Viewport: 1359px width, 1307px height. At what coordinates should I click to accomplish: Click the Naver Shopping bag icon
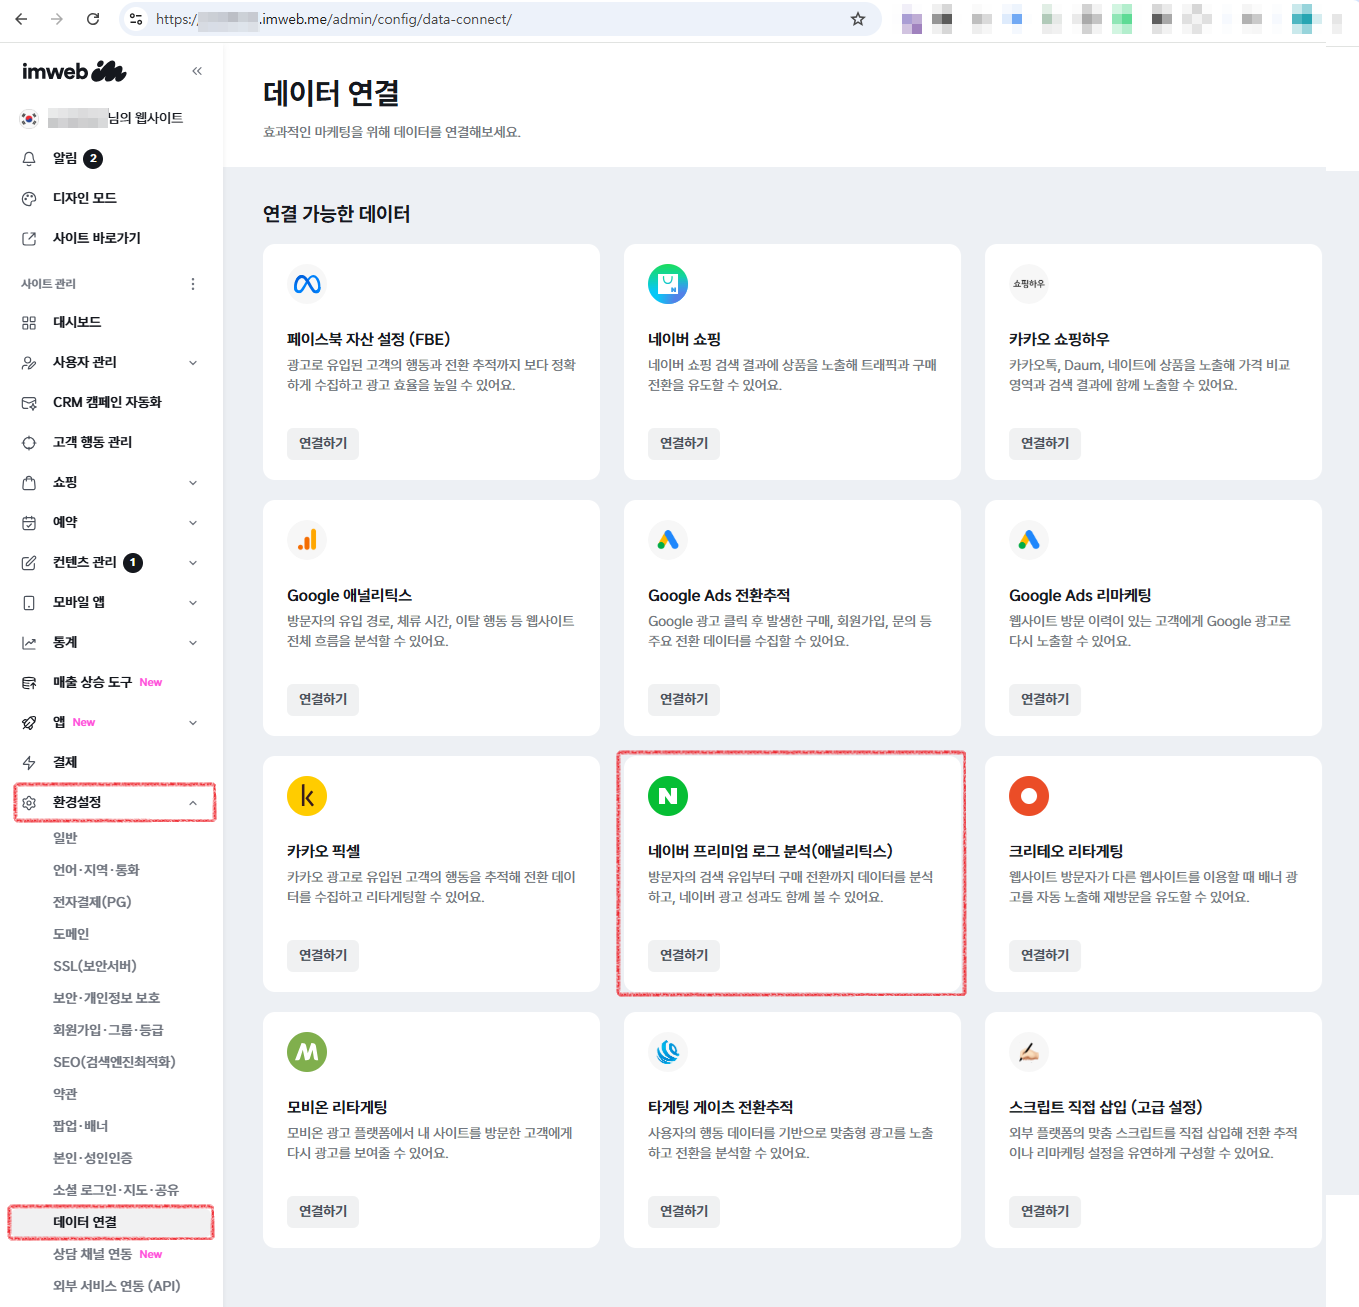click(668, 284)
